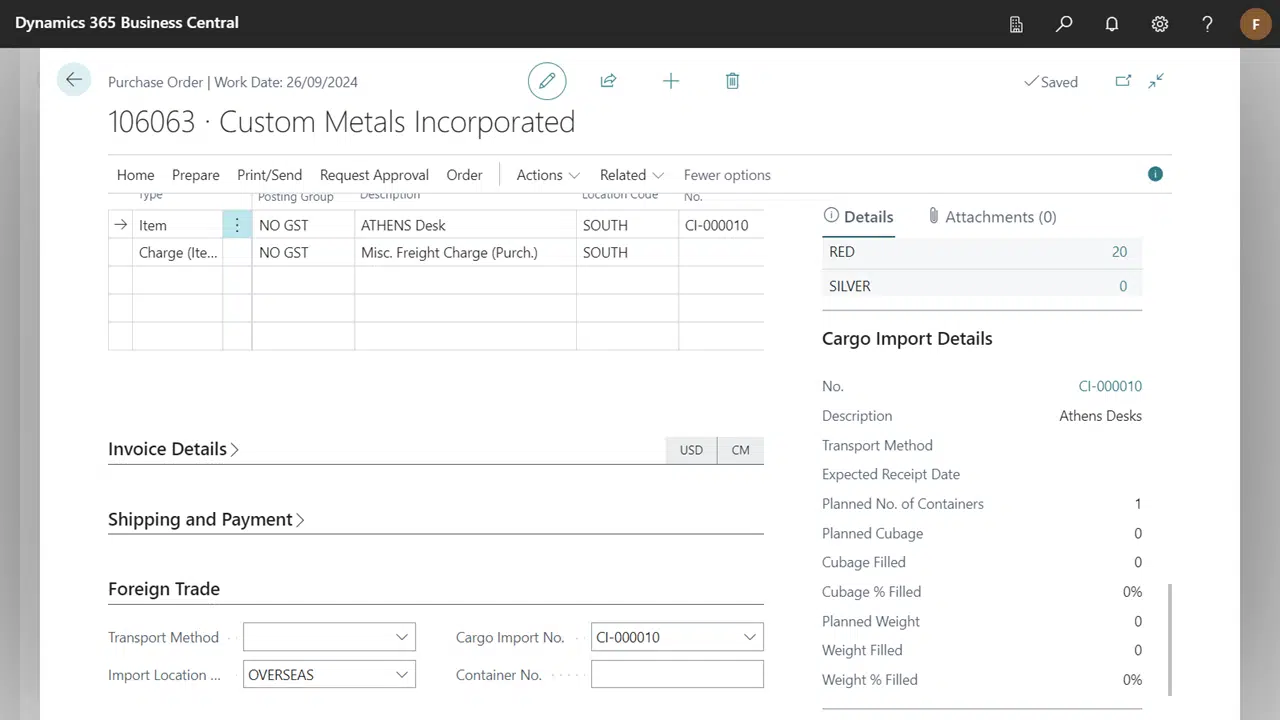Click the Container No. input field

point(677,675)
